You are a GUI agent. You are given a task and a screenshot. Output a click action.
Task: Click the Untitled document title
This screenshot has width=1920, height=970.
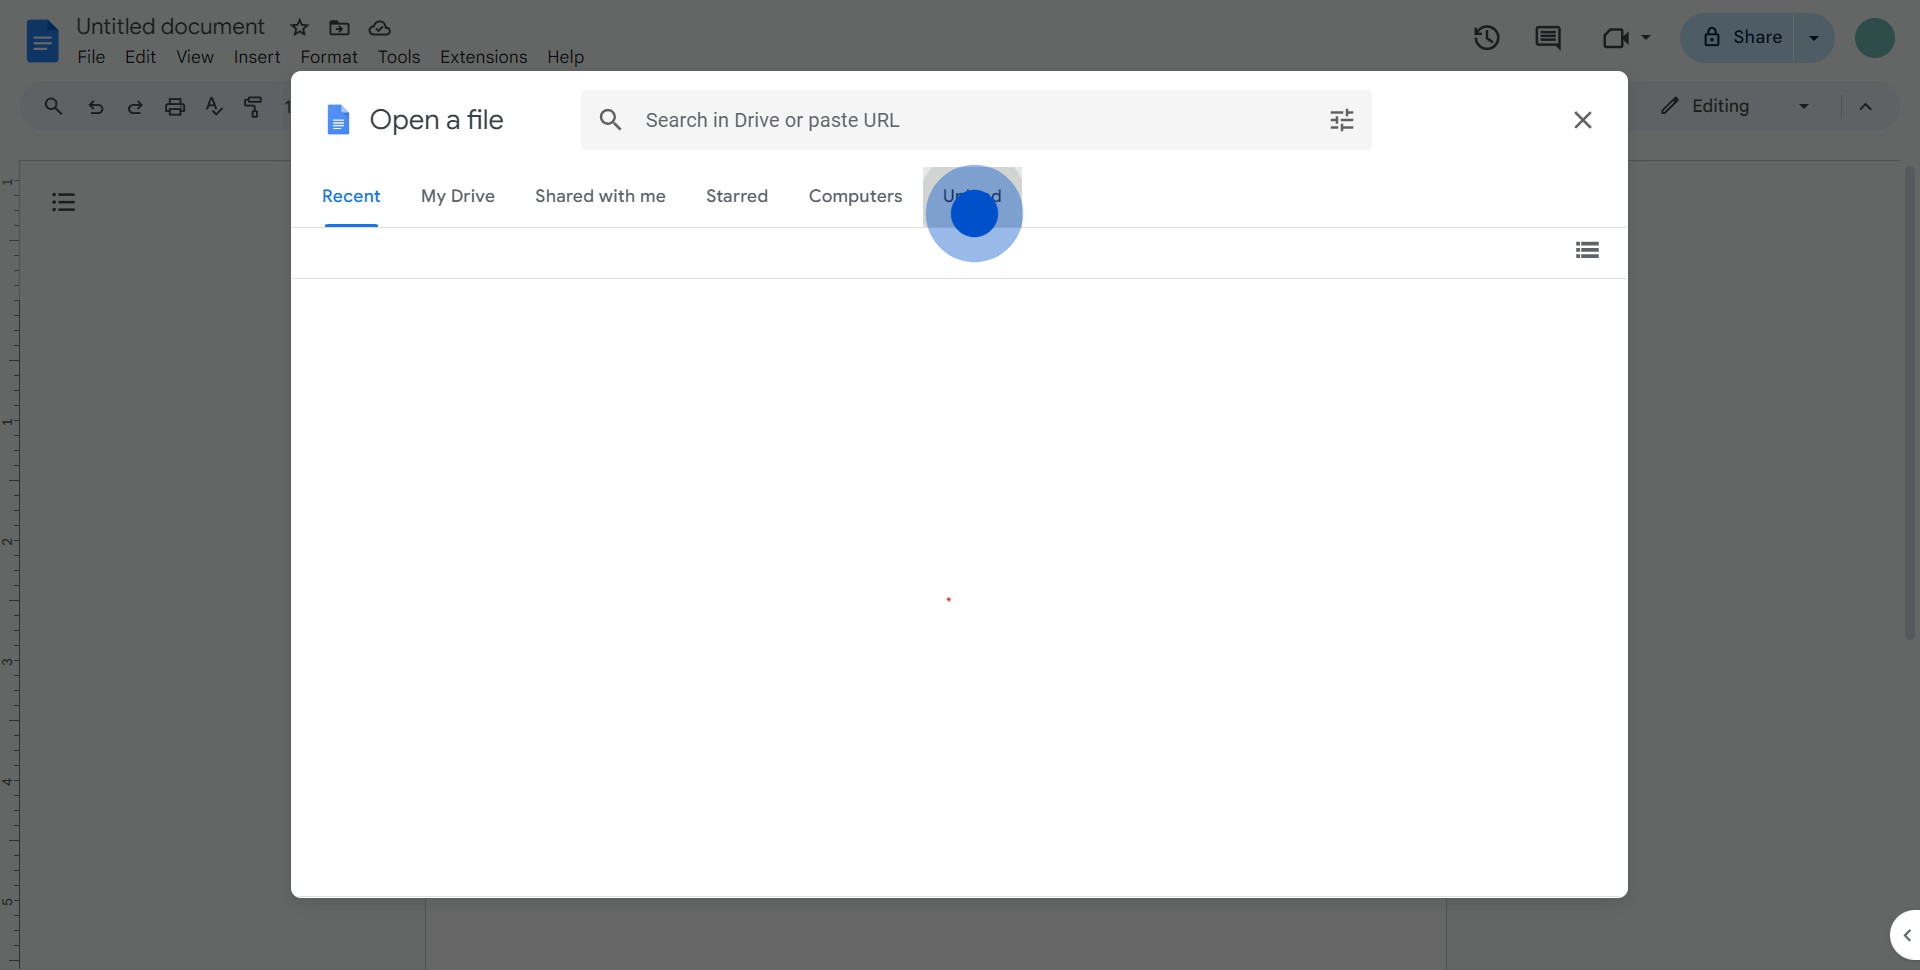[170, 27]
